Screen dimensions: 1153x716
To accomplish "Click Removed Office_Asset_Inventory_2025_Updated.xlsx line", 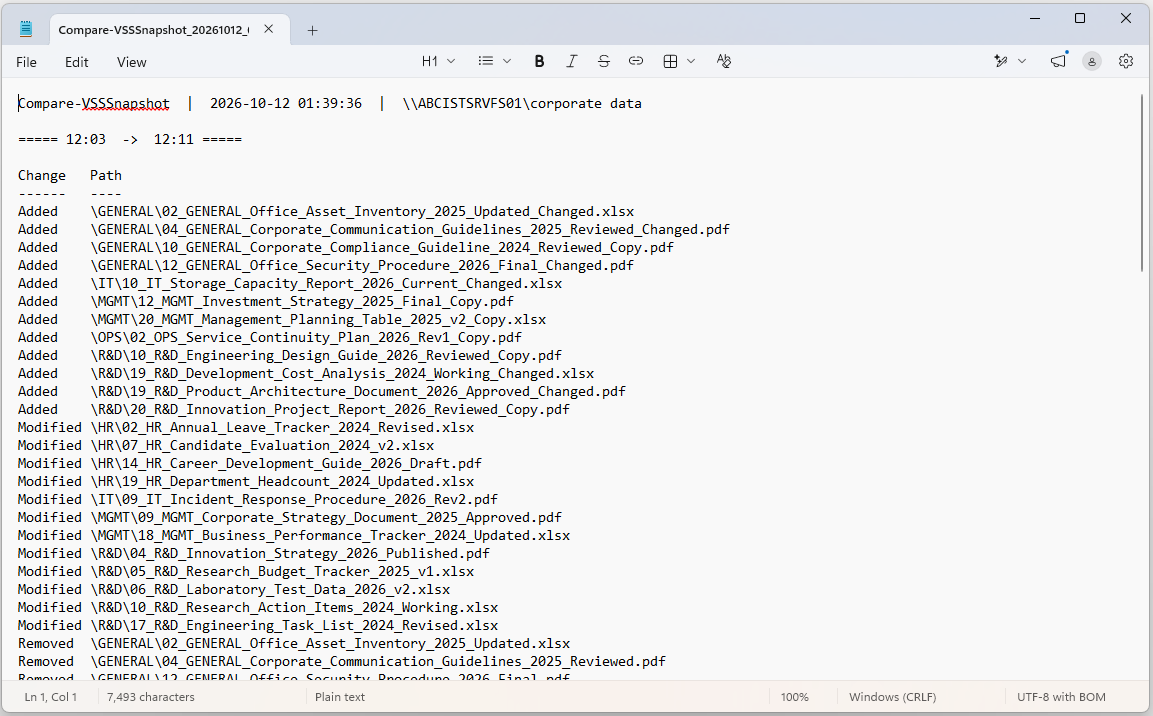I will point(293,644).
